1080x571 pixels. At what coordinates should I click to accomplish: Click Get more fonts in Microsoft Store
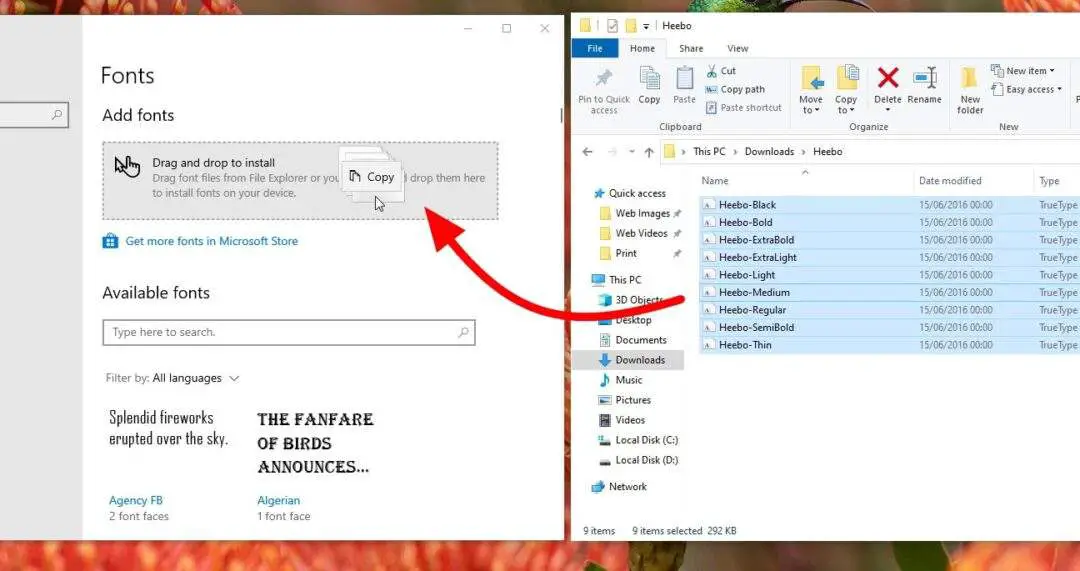[211, 241]
